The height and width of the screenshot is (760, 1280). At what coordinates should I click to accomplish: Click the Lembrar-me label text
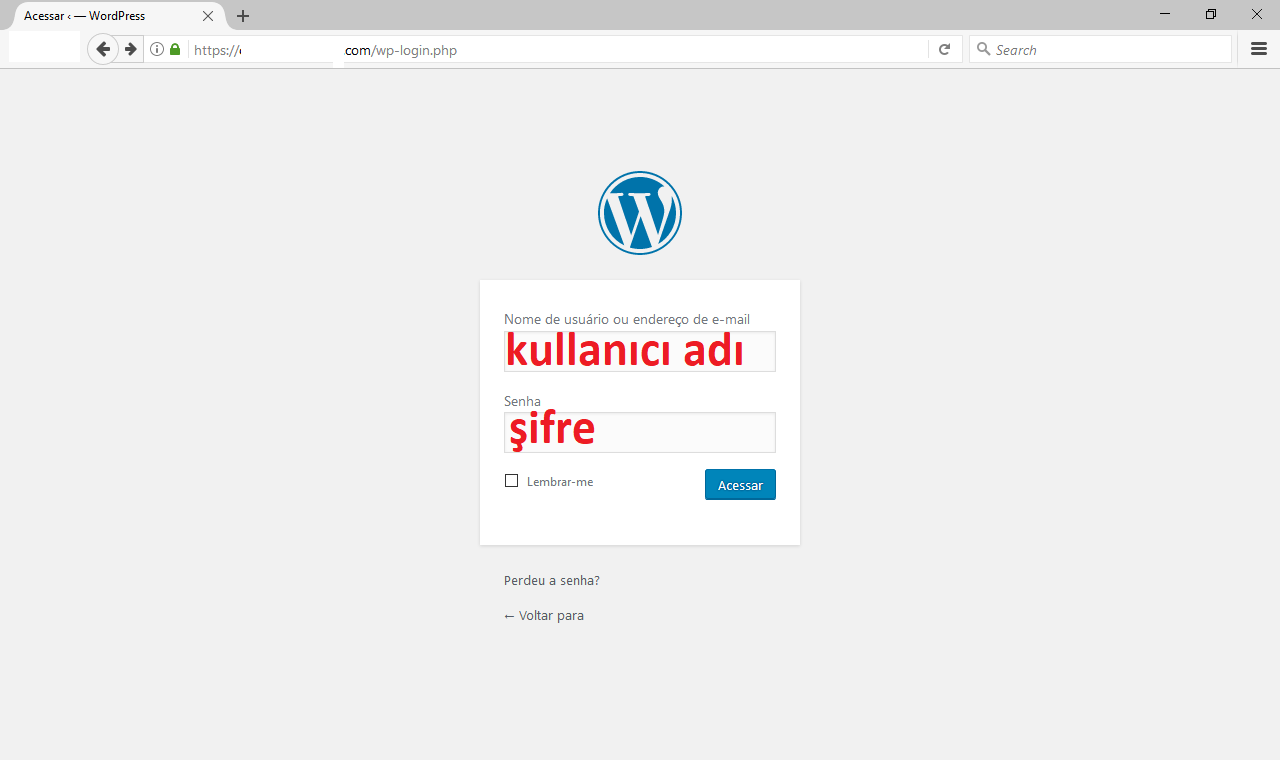pos(560,482)
